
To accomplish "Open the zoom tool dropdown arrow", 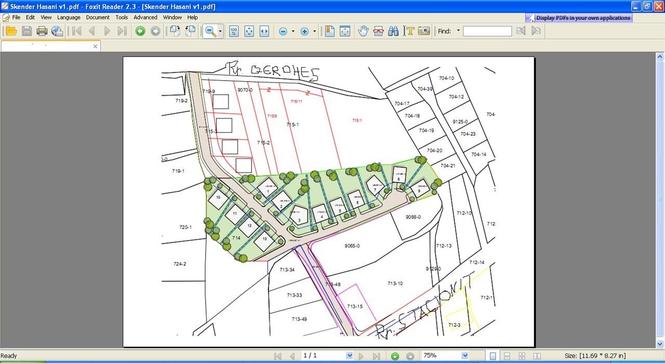I will [x=220, y=31].
